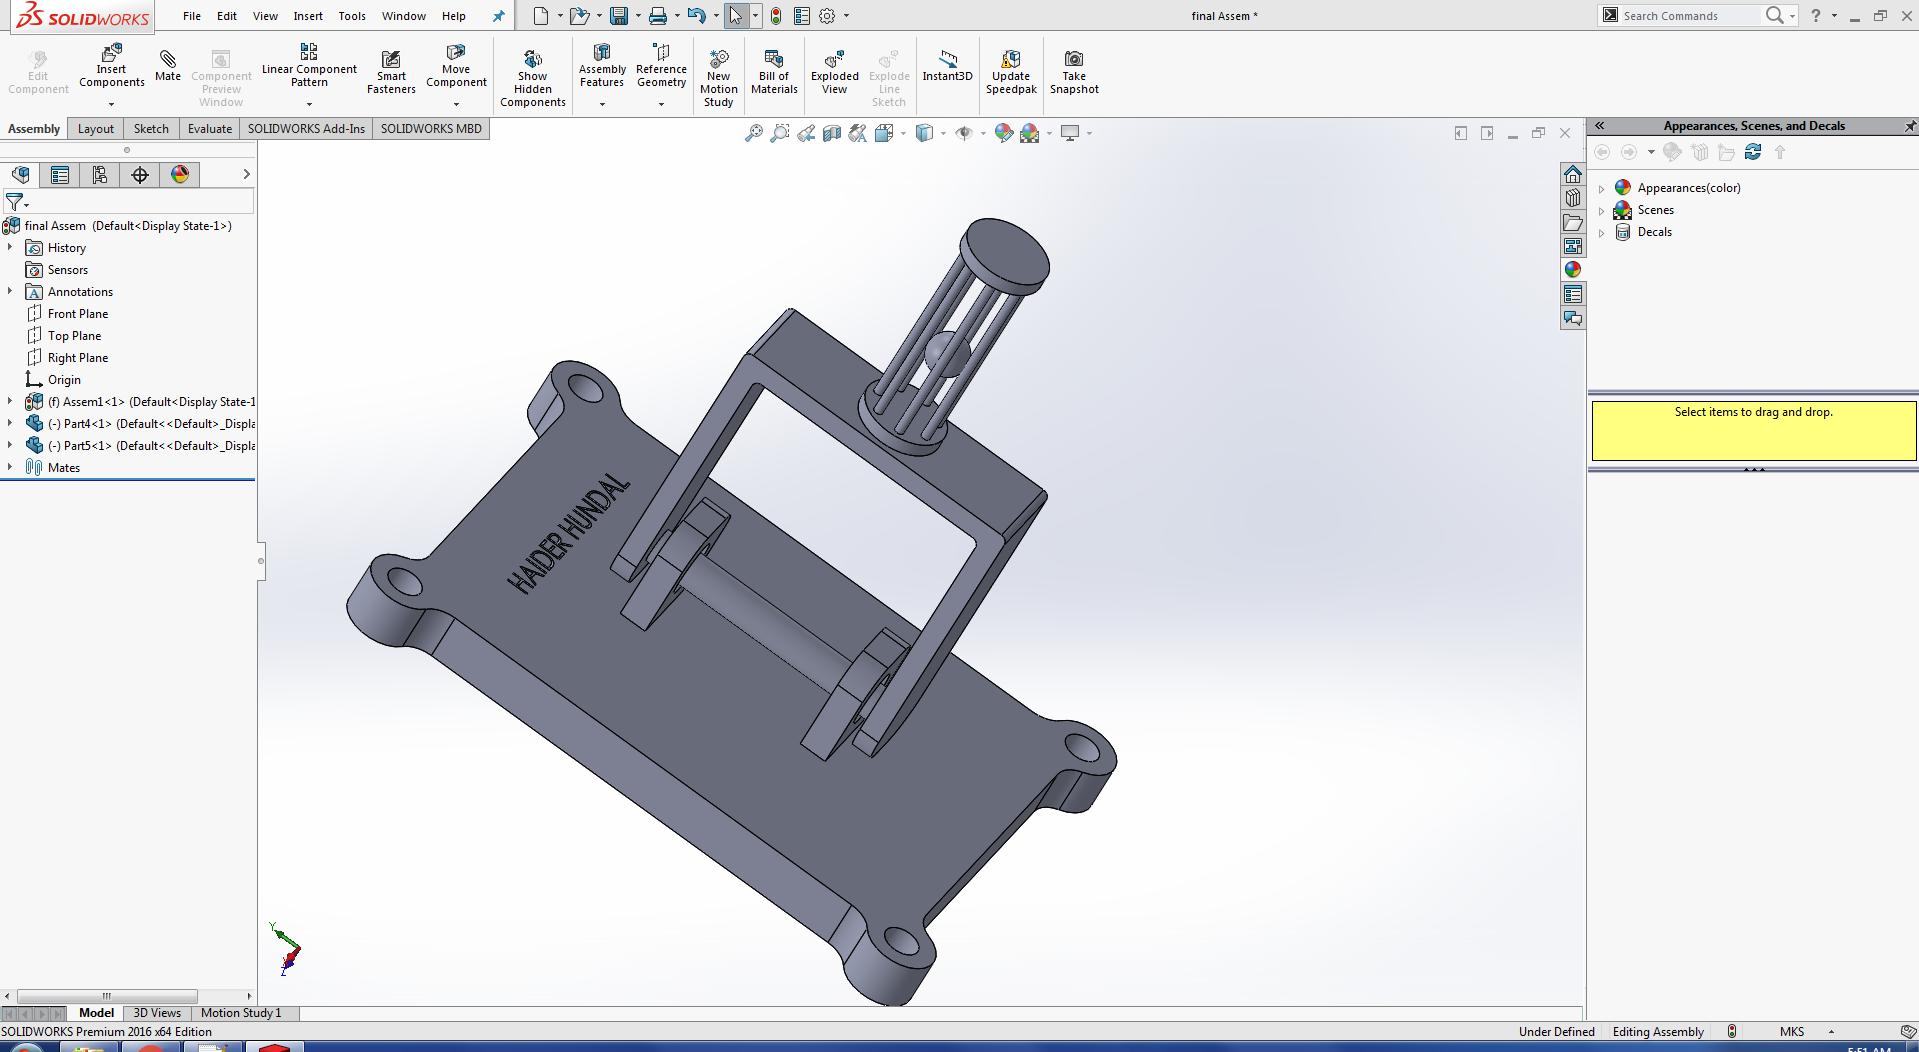Viewport: 1919px width, 1052px height.
Task: Click the Help question mark button
Action: coord(1816,15)
